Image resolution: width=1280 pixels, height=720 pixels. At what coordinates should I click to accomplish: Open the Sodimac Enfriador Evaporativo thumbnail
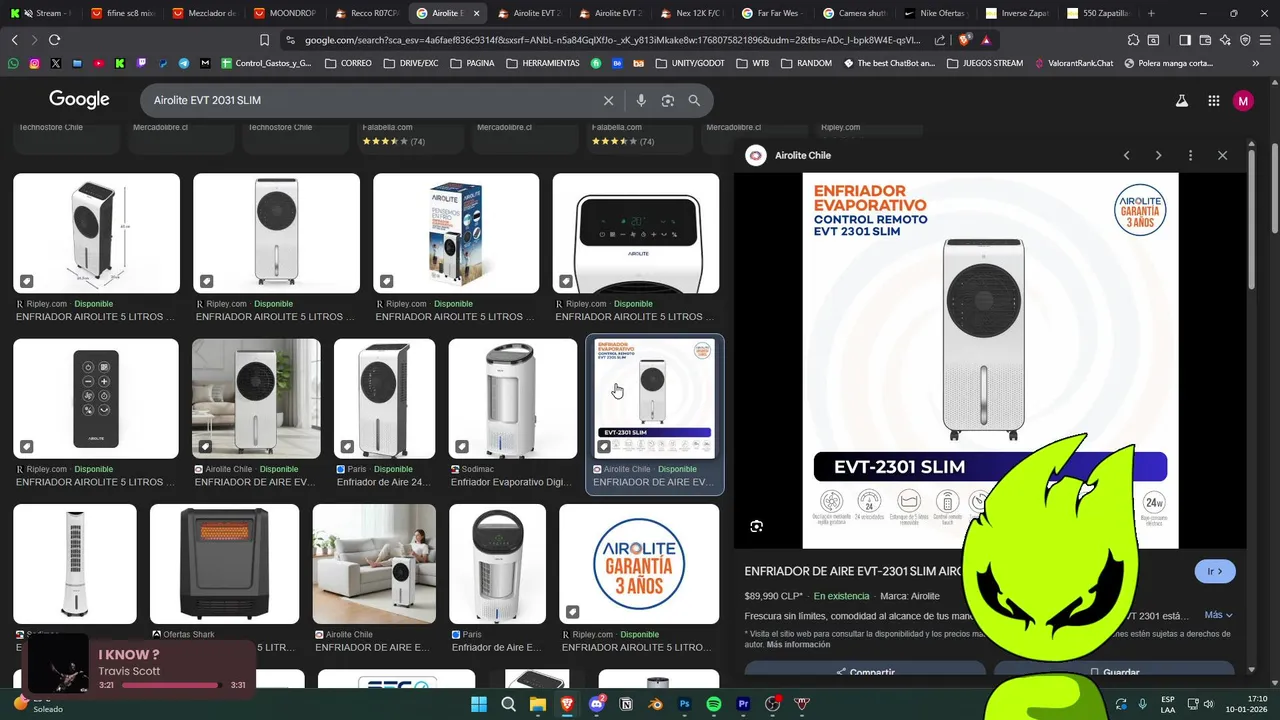pos(512,398)
